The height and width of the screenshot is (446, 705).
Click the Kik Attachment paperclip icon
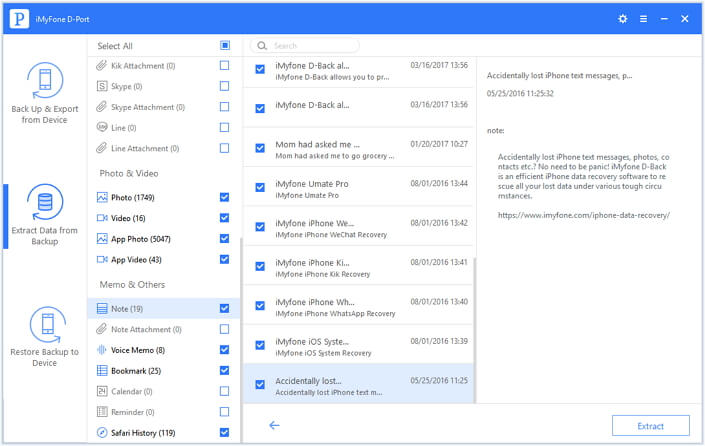coord(102,66)
